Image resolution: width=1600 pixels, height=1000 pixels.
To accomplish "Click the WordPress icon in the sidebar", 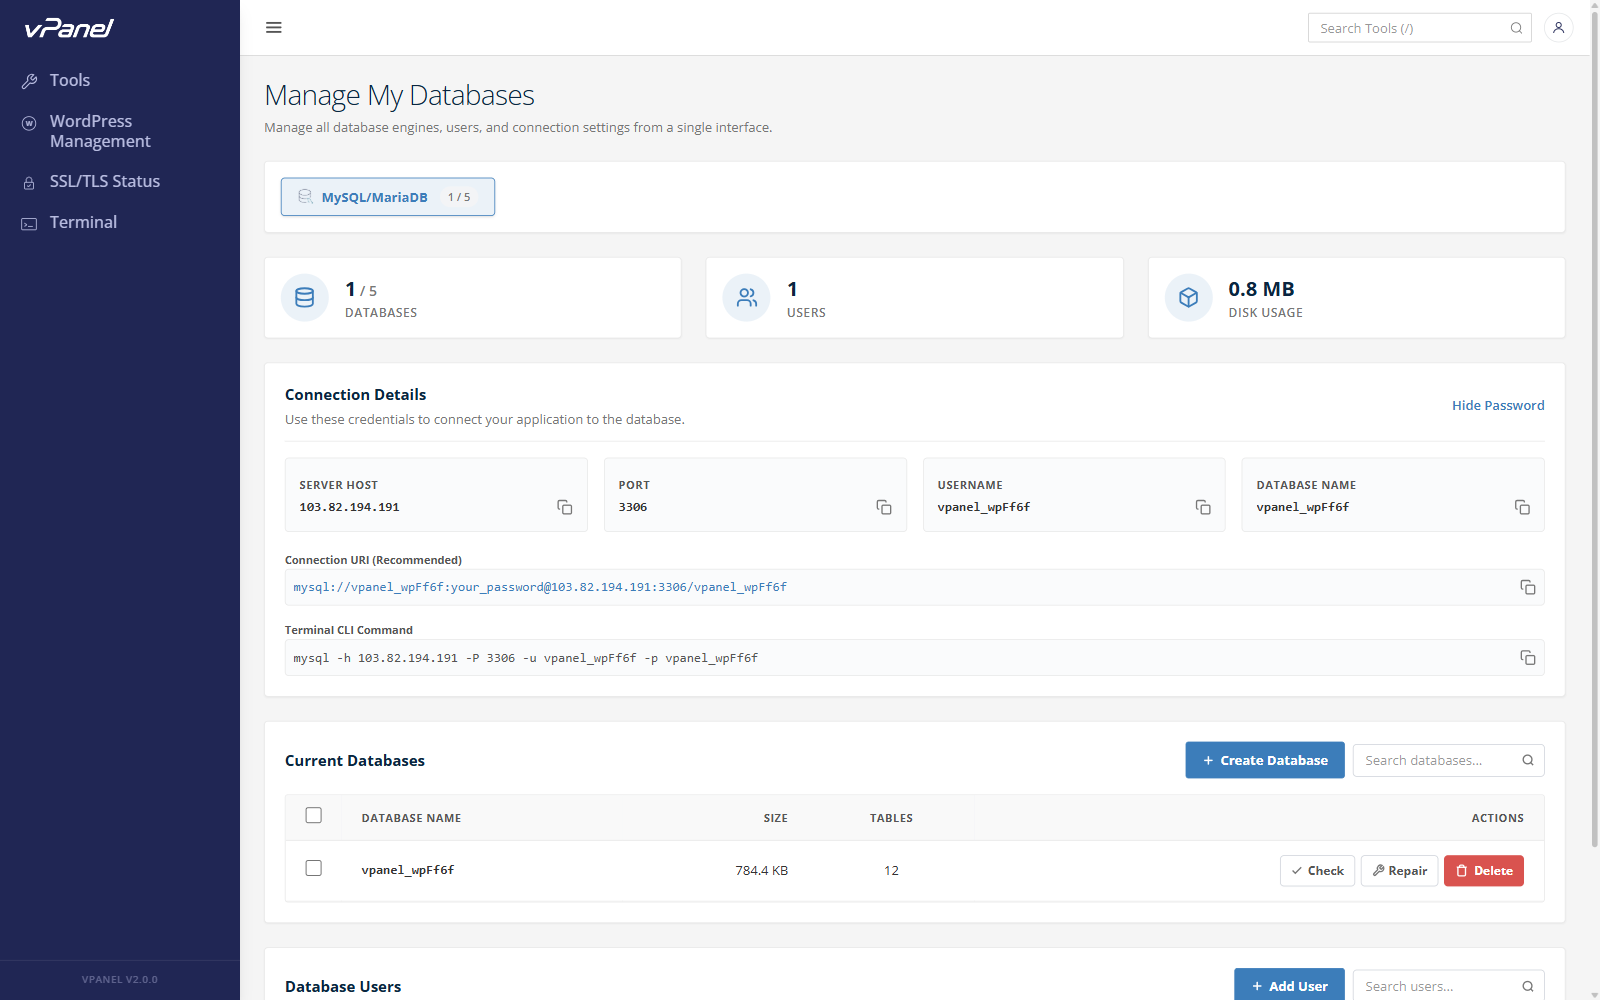I will coord(29,123).
